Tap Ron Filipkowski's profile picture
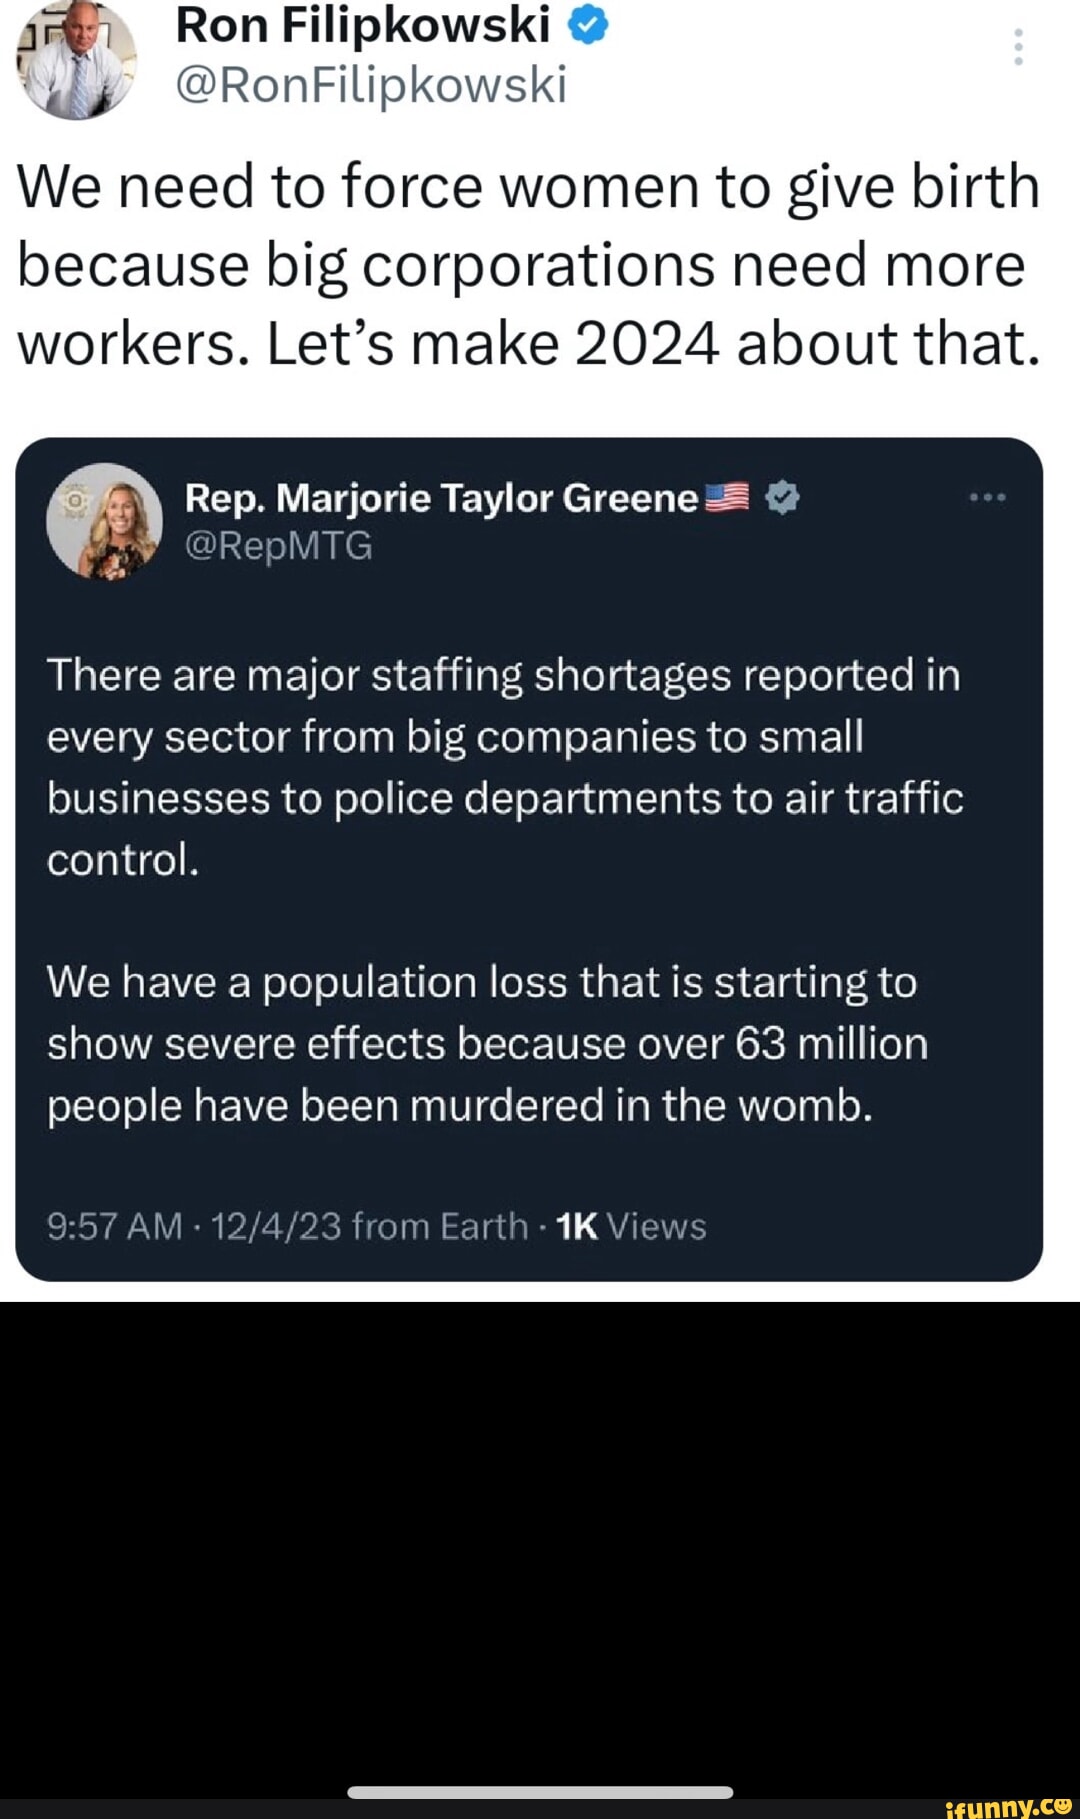Viewport: 1080px width, 1819px height. tap(76, 62)
